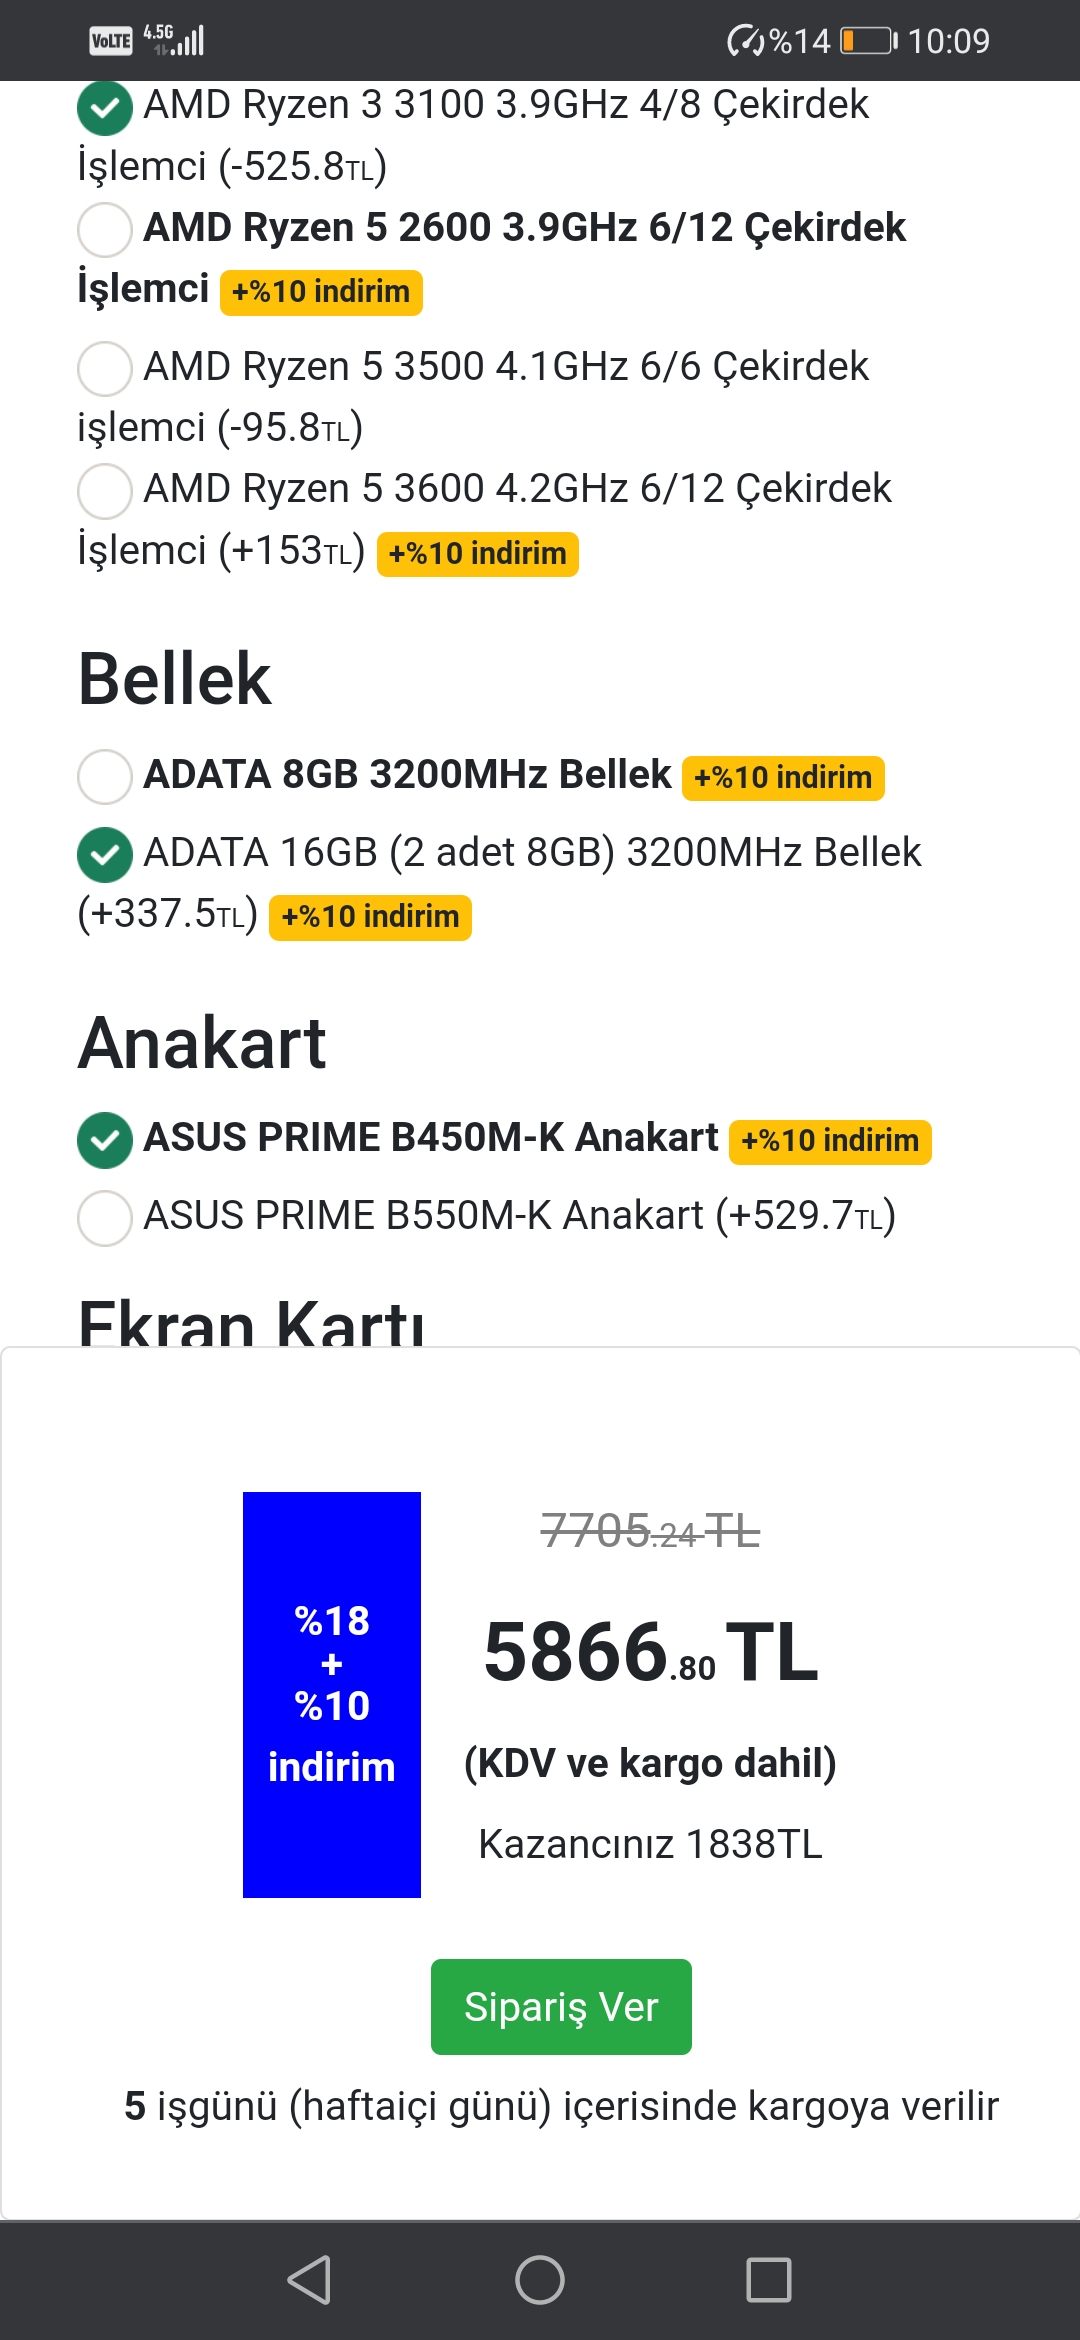This screenshot has width=1080, height=2340.
Task: Tap the Android back navigation icon
Action: click(x=309, y=2280)
